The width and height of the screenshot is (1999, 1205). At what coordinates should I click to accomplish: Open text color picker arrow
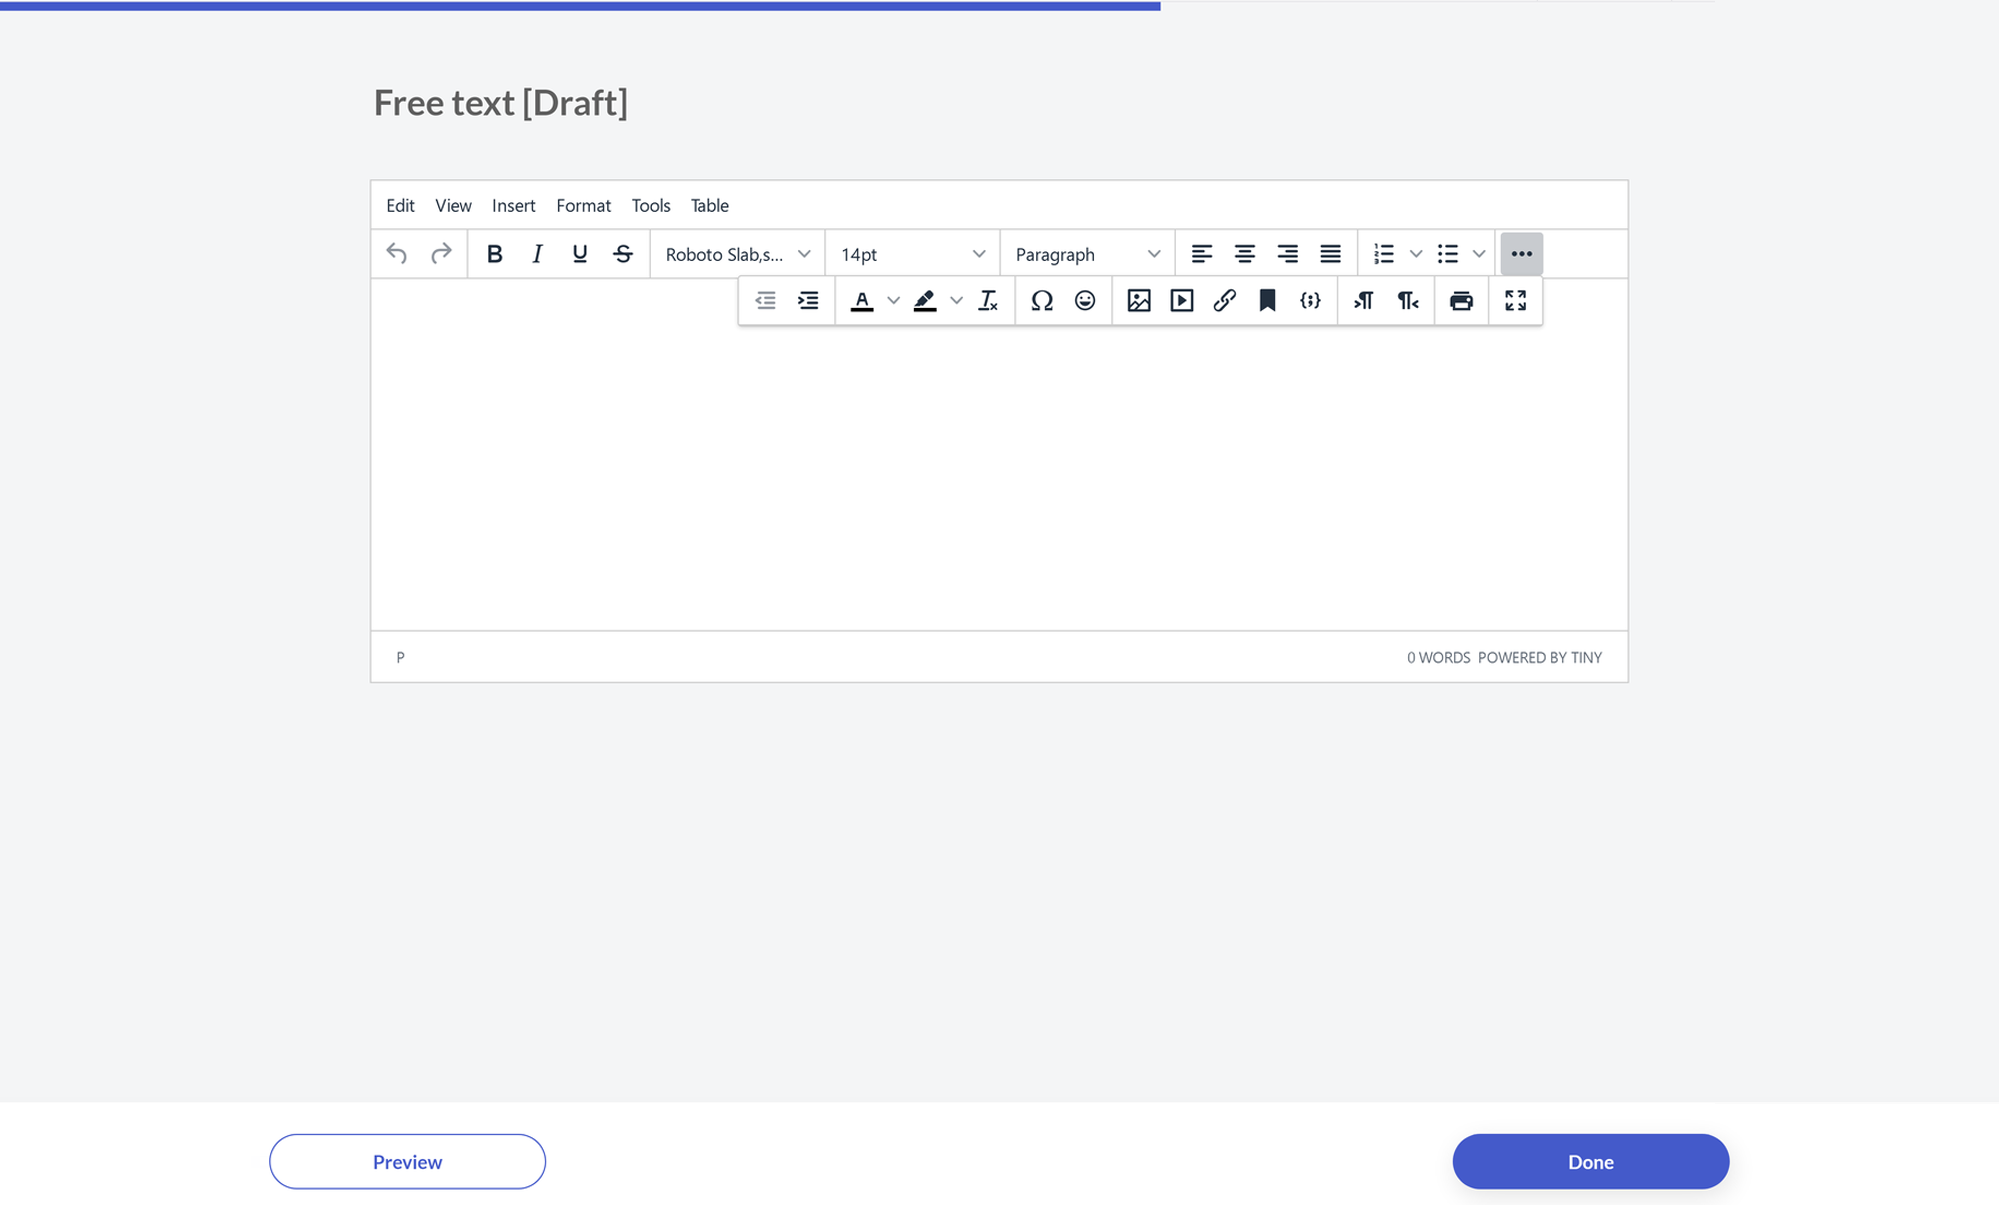pyautogui.click(x=893, y=301)
